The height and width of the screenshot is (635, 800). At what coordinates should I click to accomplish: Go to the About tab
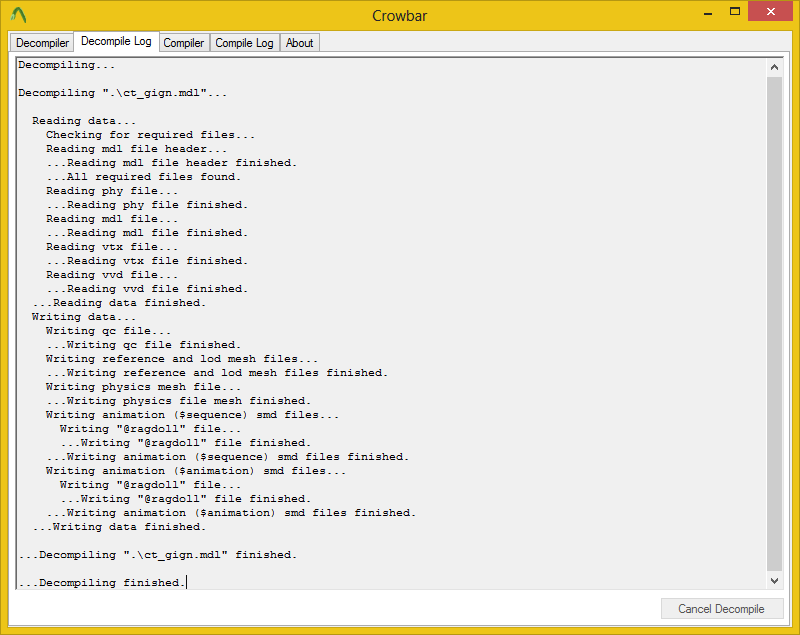299,43
